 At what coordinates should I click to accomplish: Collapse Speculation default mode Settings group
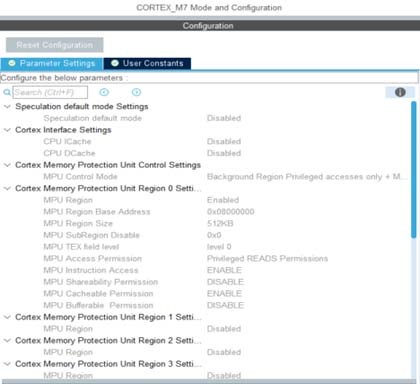pos(7,107)
